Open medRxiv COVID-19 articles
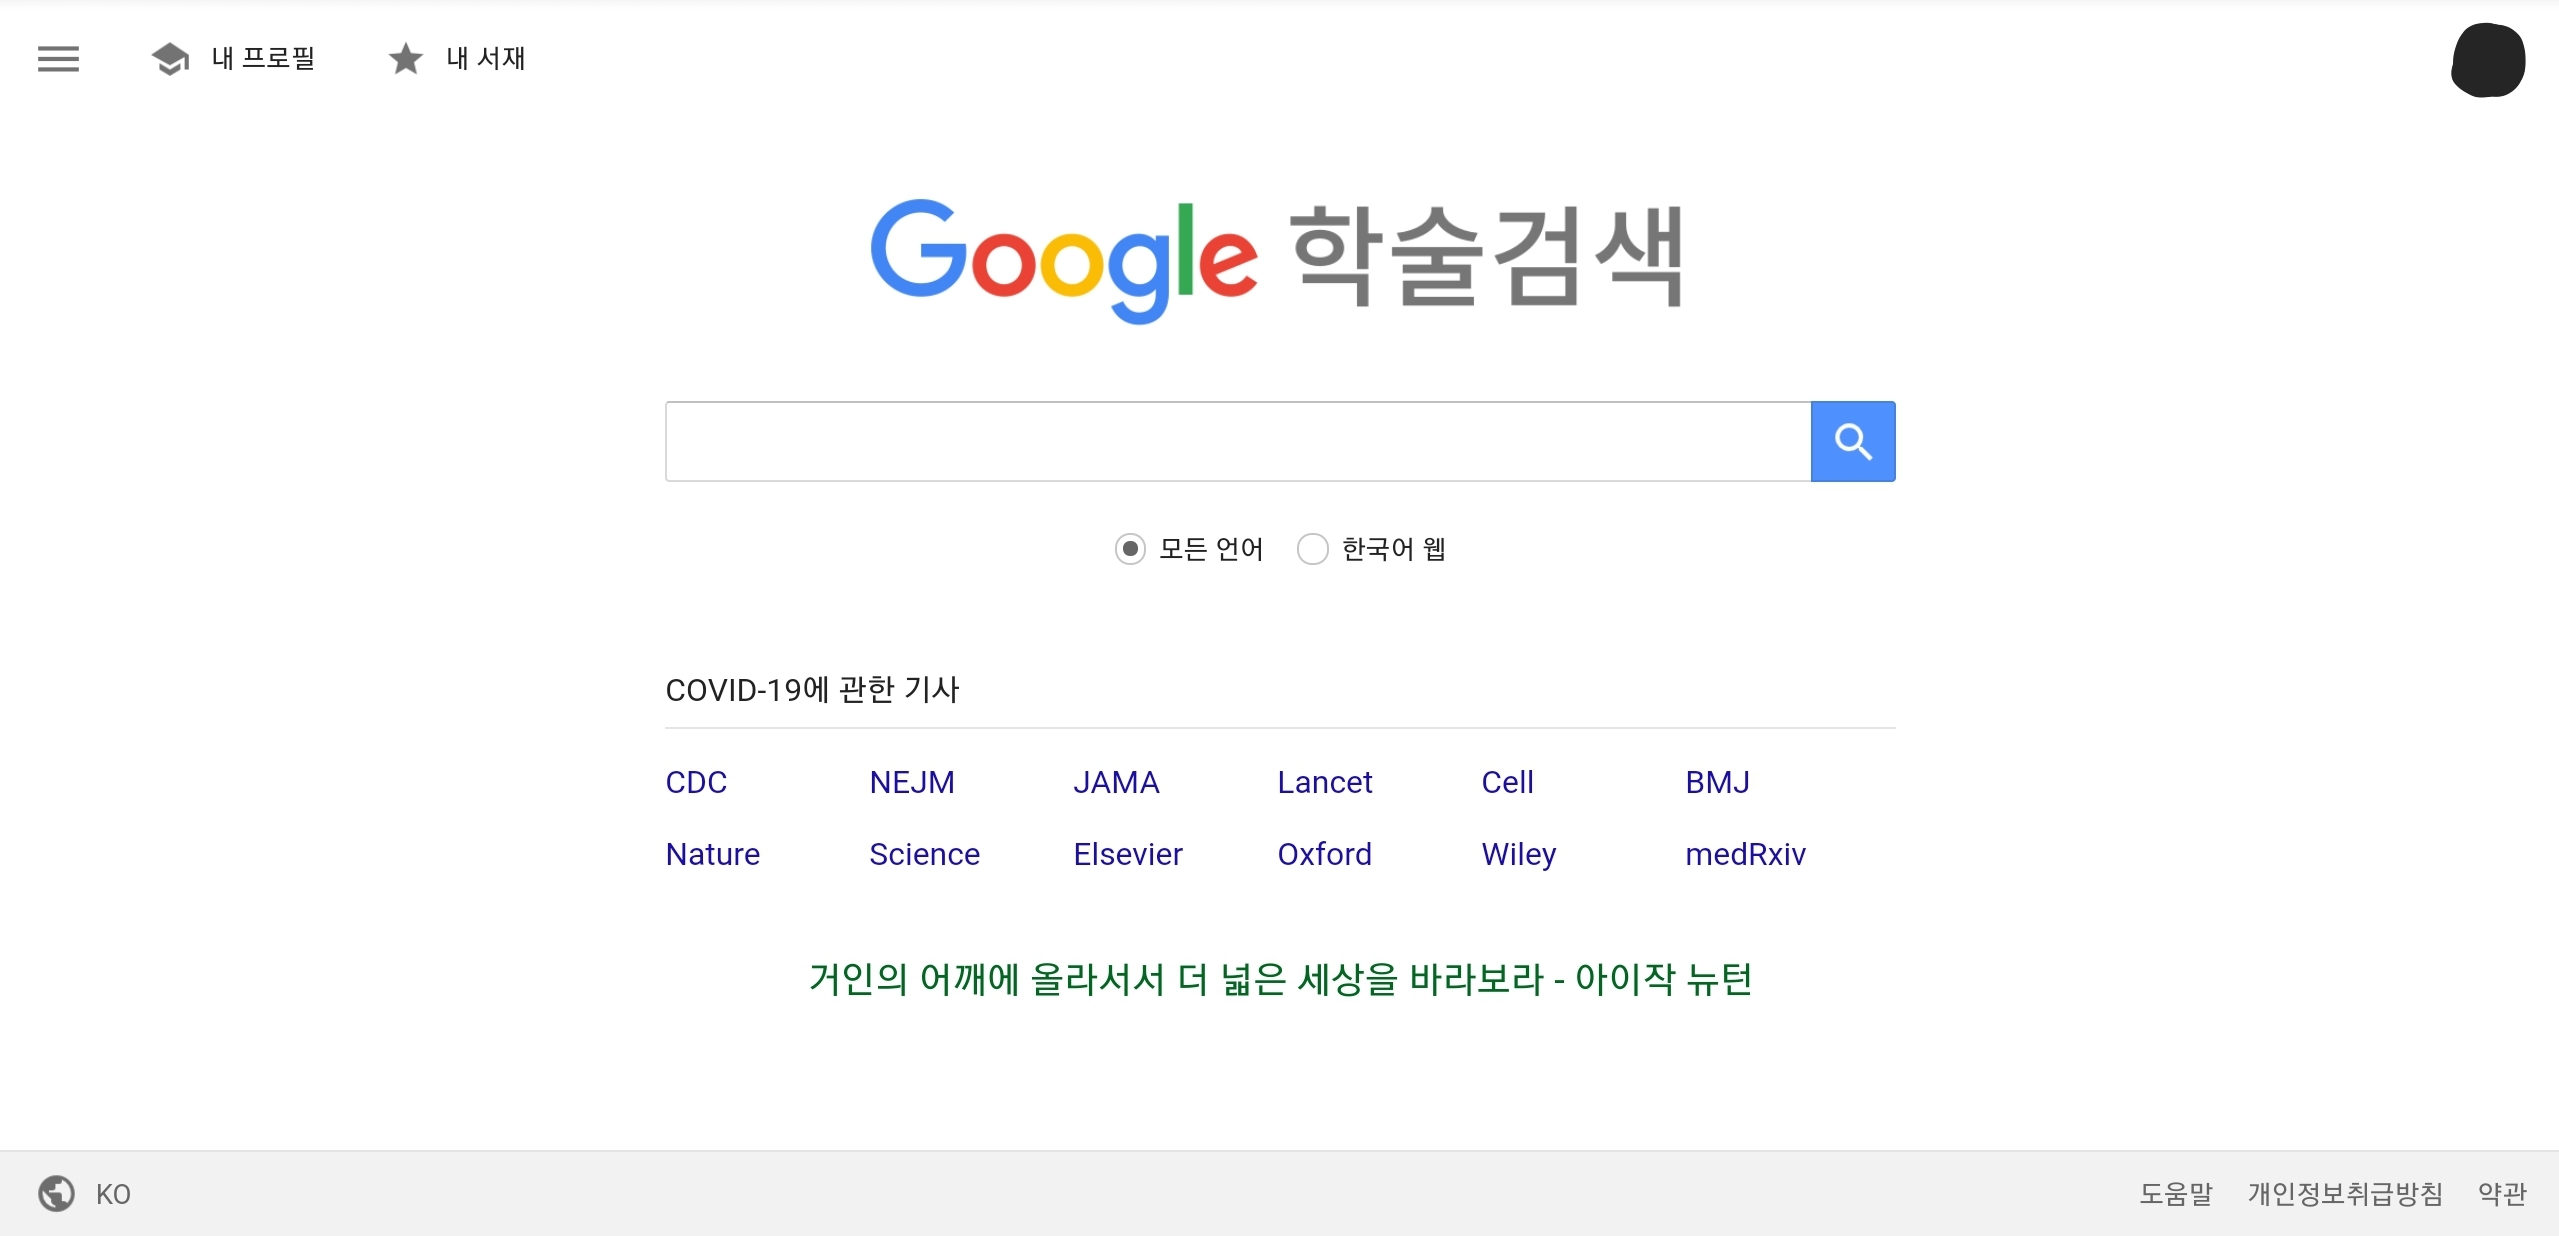This screenshot has width=2559, height=1236. [1746, 854]
